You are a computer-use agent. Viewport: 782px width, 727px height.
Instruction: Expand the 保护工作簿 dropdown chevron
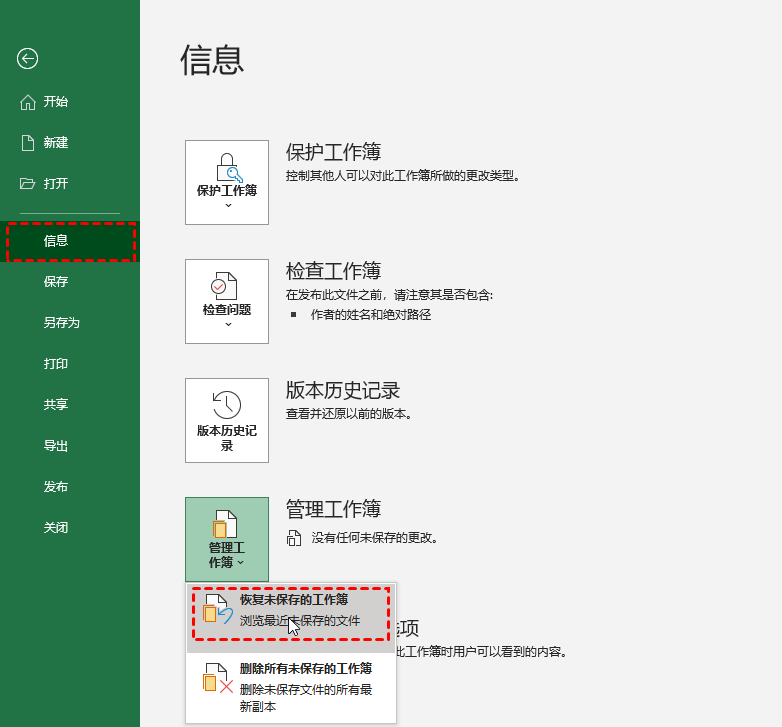point(227,205)
